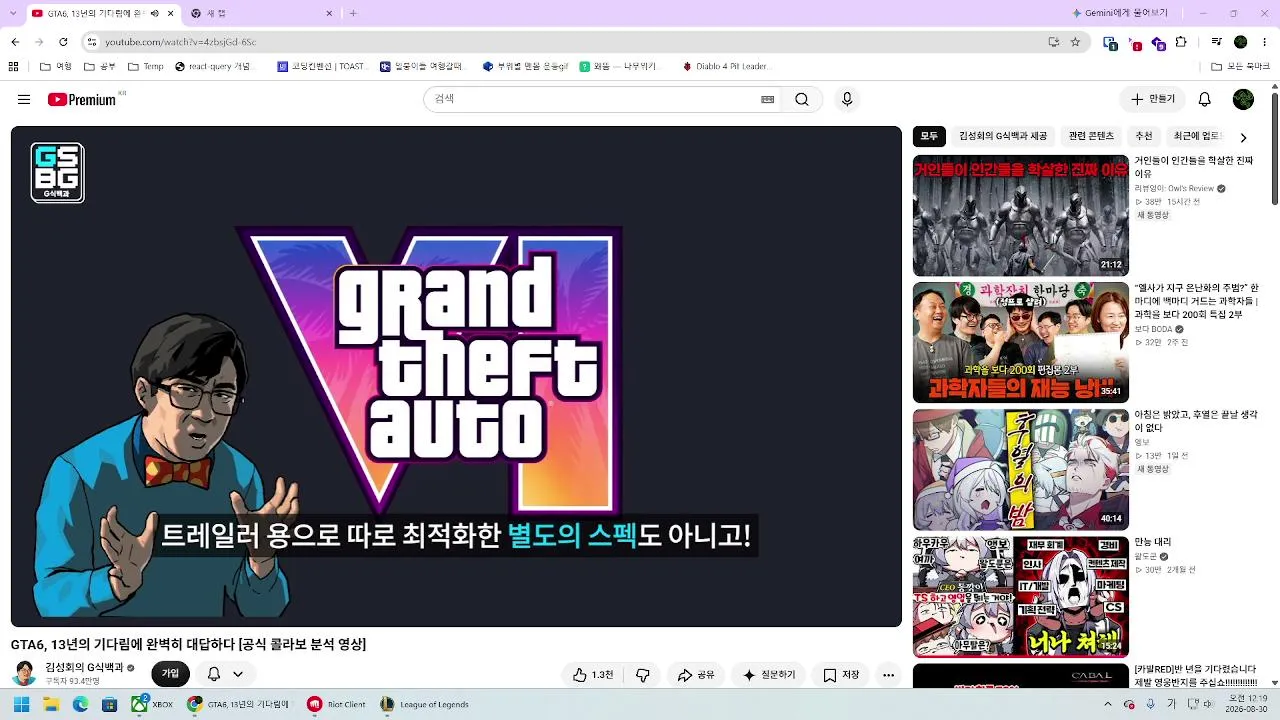Reload the current page
Image resolution: width=1280 pixels, height=720 pixels.
pos(63,42)
